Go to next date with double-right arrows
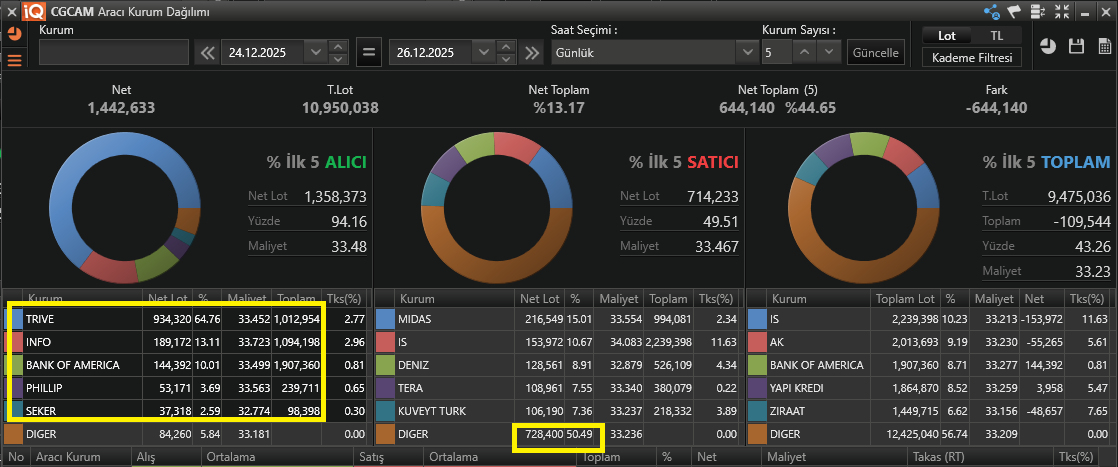The width and height of the screenshot is (1118, 467). coord(532,53)
